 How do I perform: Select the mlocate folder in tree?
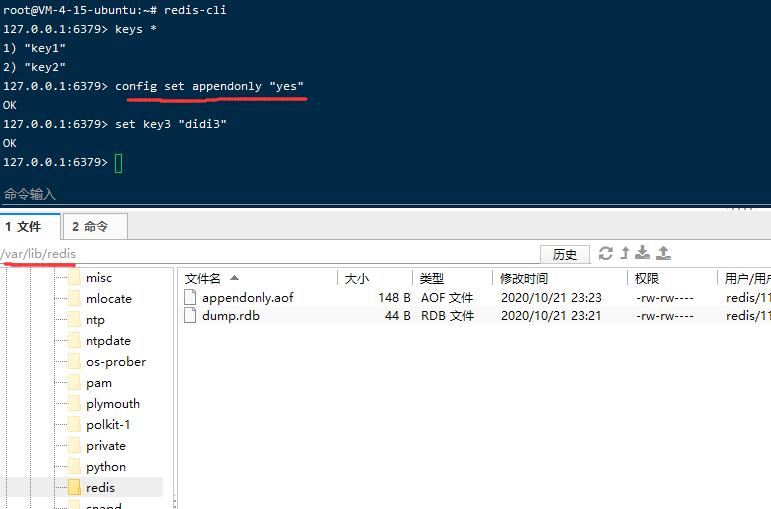point(109,299)
